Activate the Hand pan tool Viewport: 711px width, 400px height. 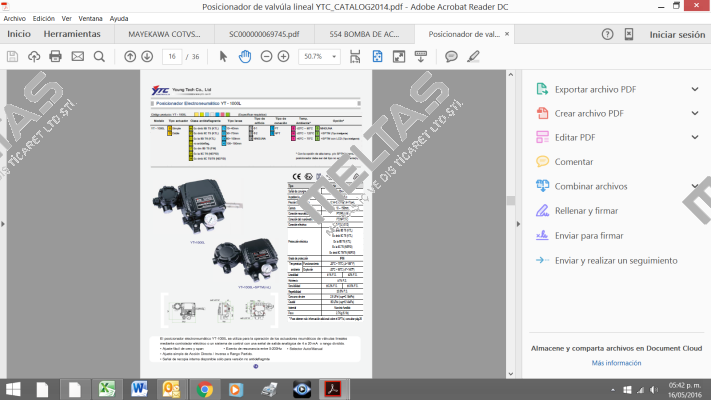pos(245,57)
